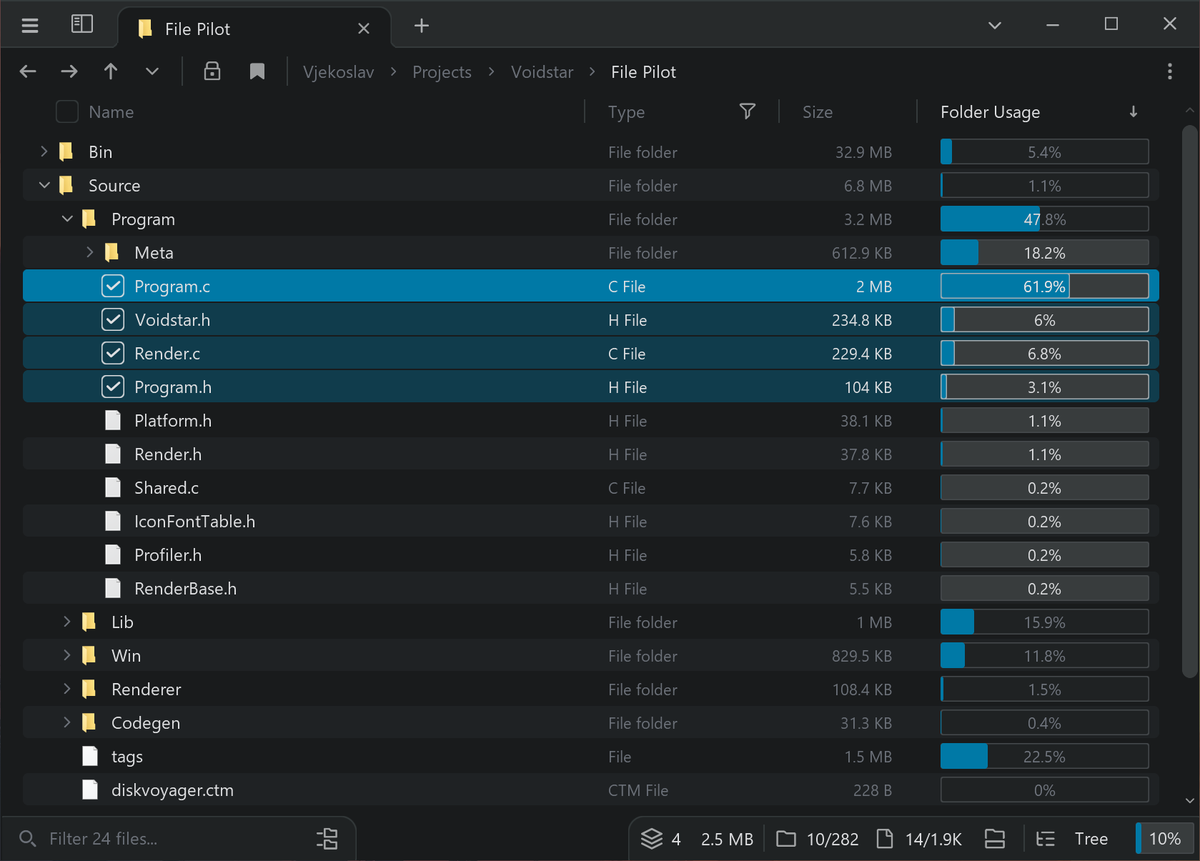Viewport: 1200px width, 861px height.
Task: Go up one folder level arrow
Action: pyautogui.click(x=111, y=71)
